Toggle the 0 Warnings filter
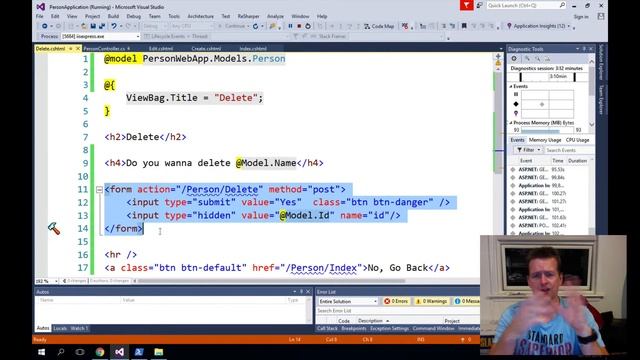 coord(431,301)
